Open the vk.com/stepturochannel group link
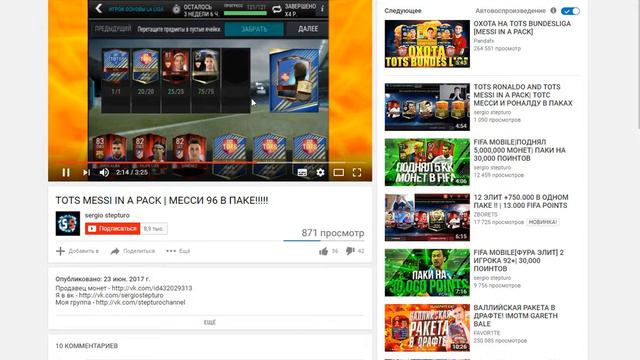 [140, 302]
